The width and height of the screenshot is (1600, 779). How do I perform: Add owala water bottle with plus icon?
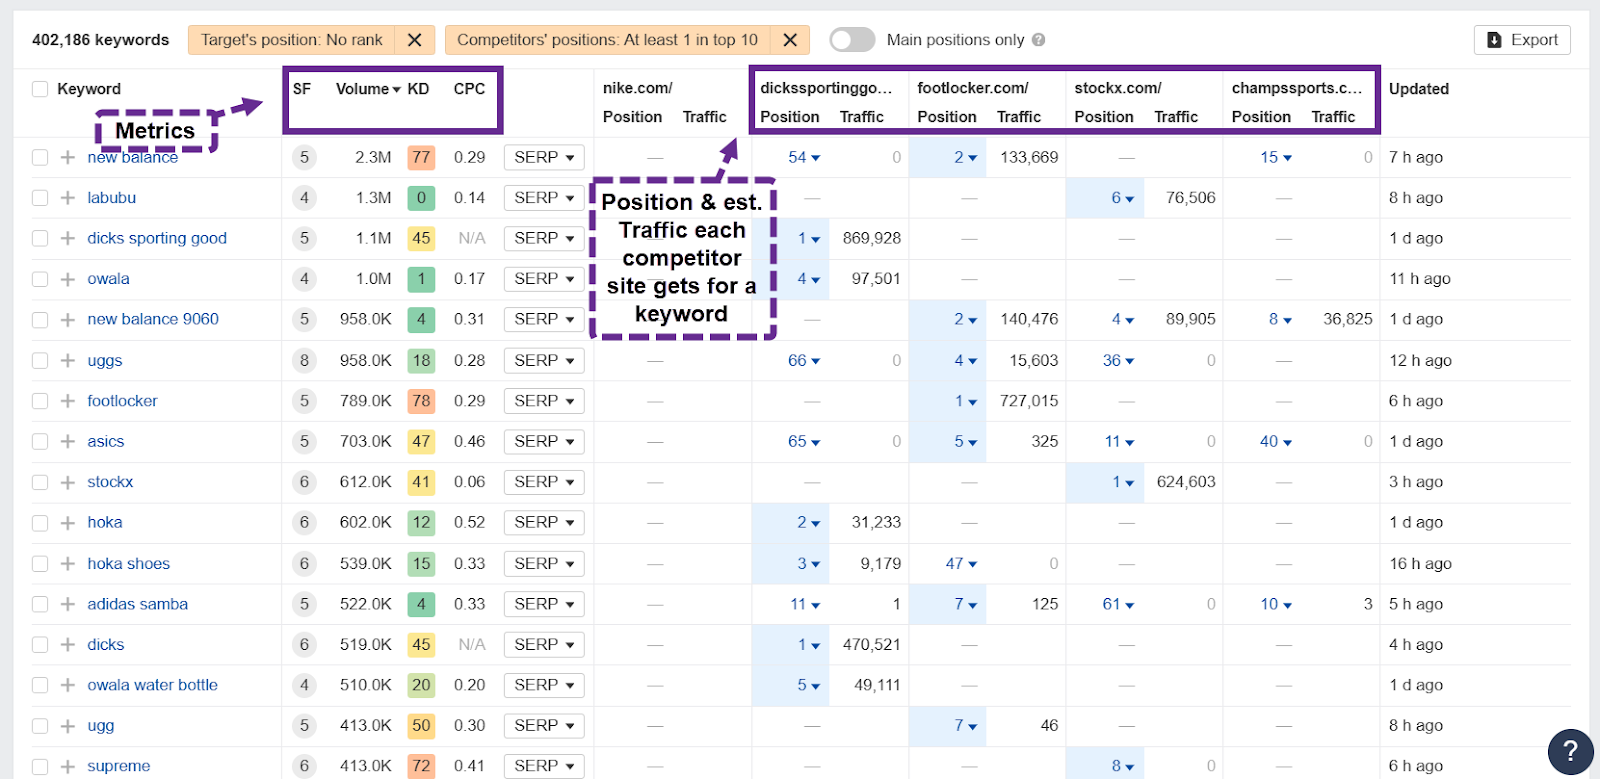(68, 685)
